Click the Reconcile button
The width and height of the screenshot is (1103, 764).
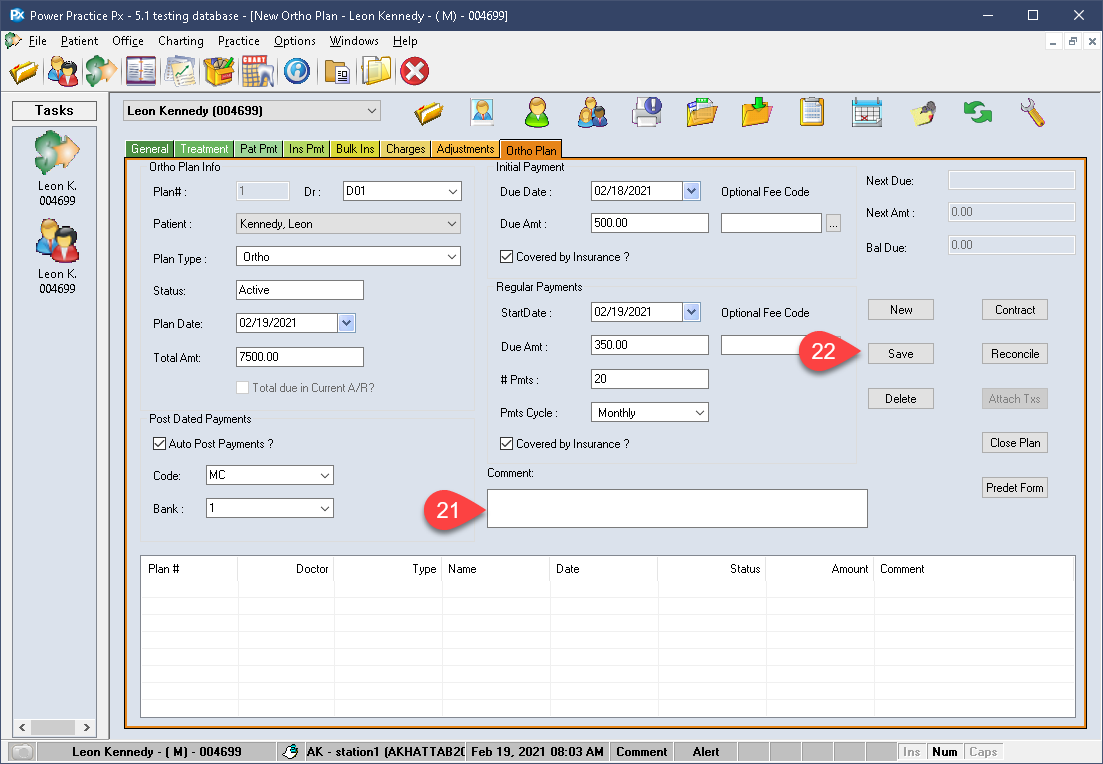pos(1014,354)
